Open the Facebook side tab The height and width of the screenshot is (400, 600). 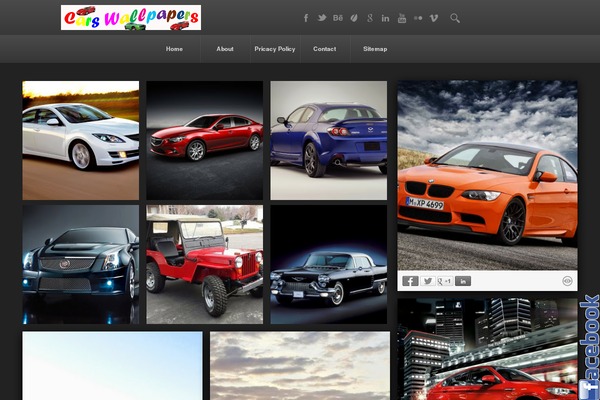589,346
